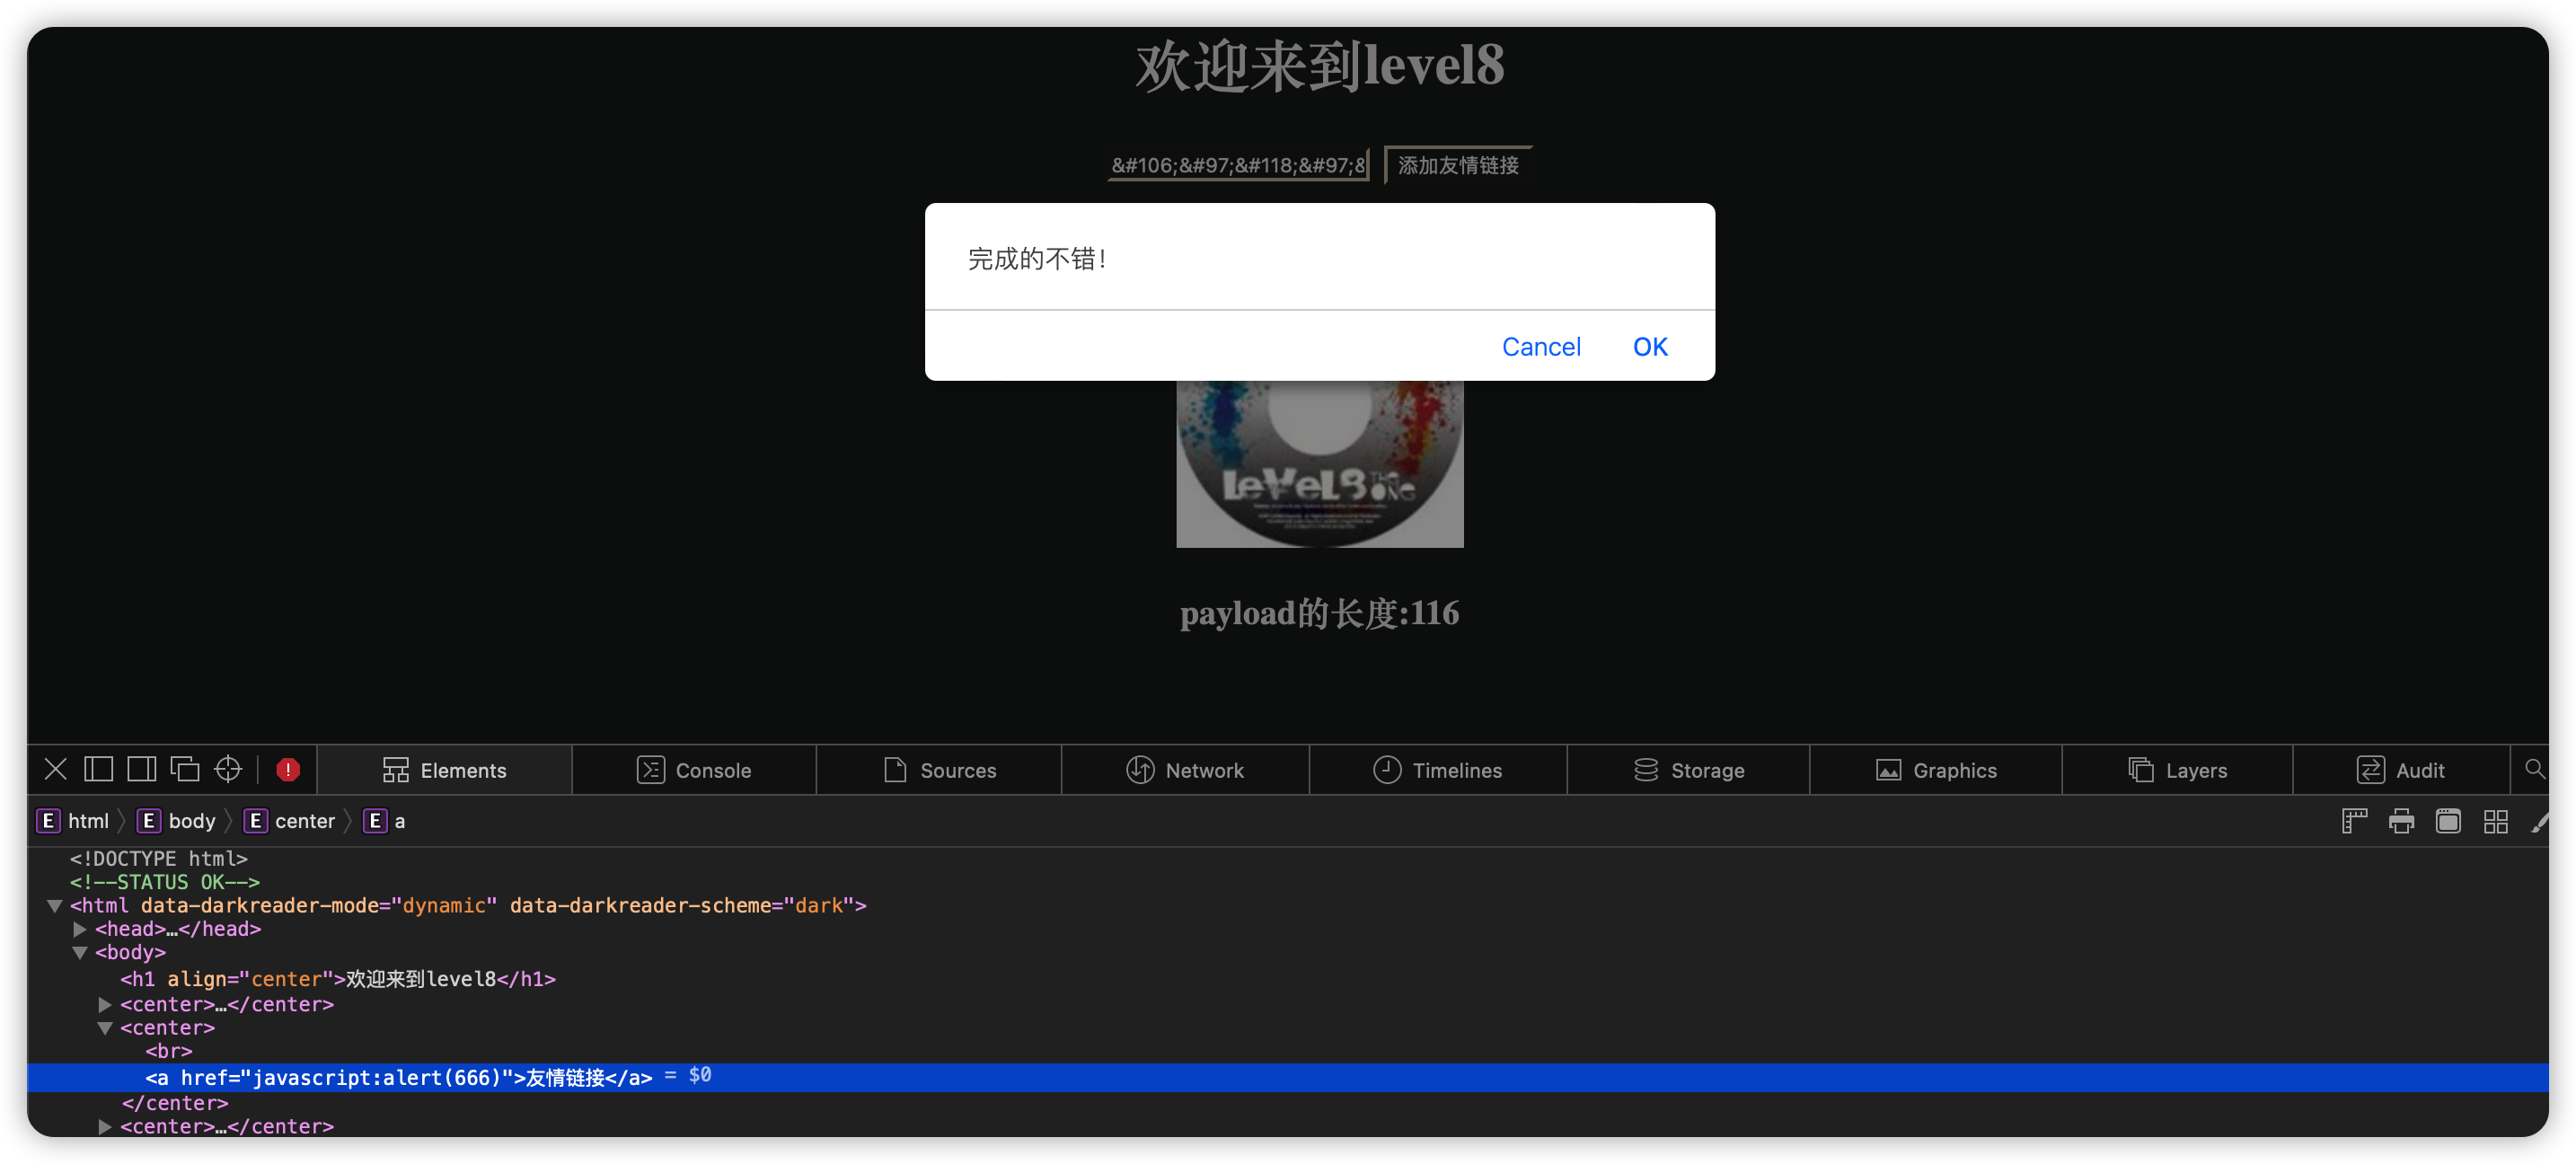2576x1164 pixels.
Task: Switch to the Console tab
Action: click(694, 770)
